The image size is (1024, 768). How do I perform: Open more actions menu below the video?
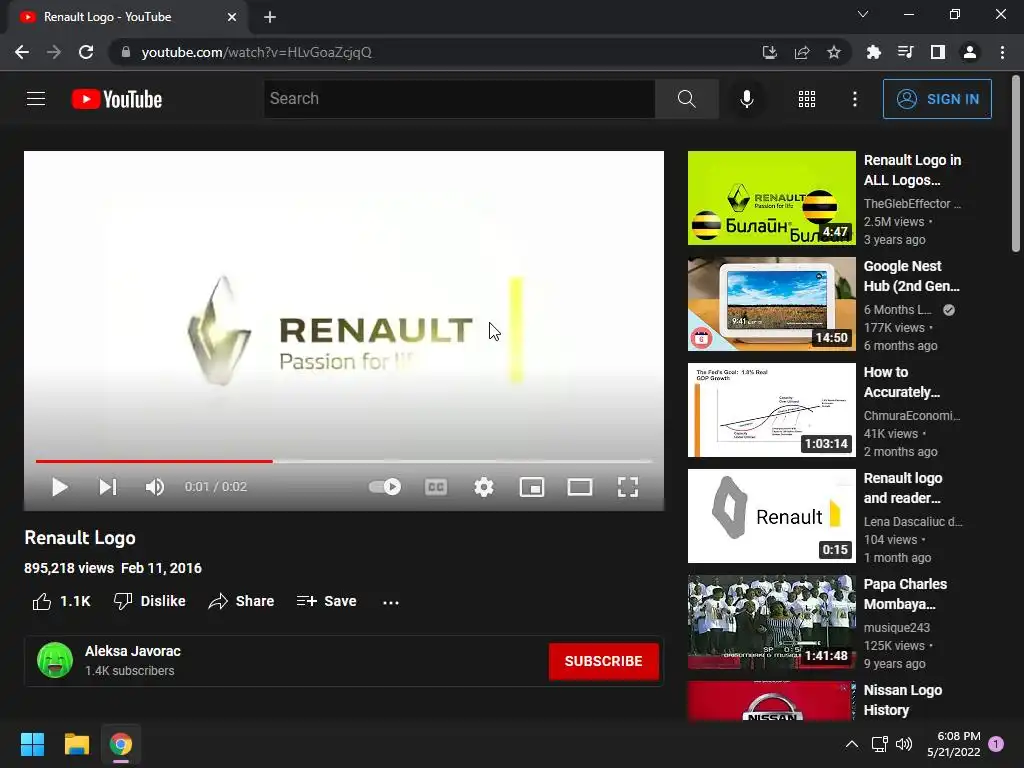click(391, 601)
